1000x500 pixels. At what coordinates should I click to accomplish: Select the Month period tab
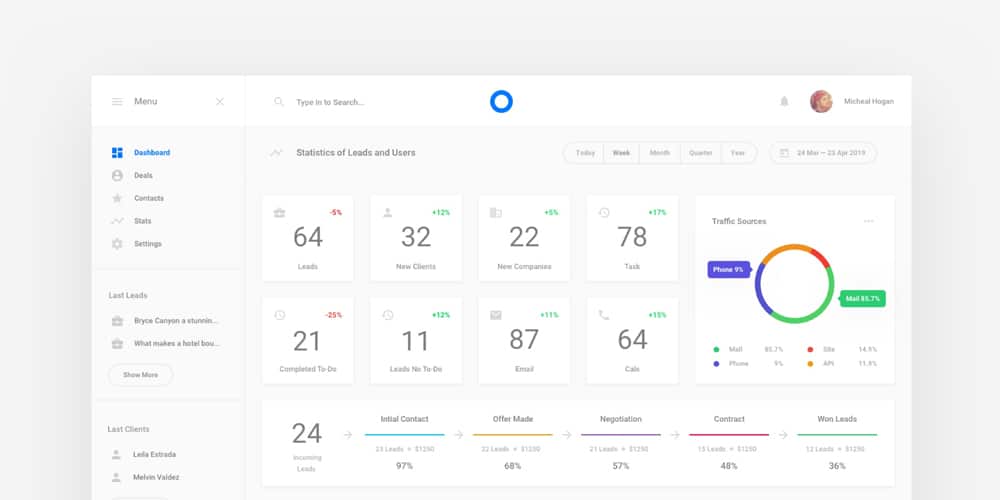pyautogui.click(x=659, y=153)
